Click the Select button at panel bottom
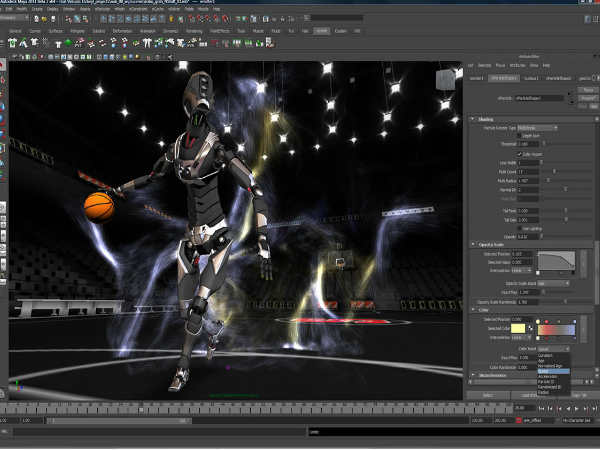600x450 pixels. (488, 395)
